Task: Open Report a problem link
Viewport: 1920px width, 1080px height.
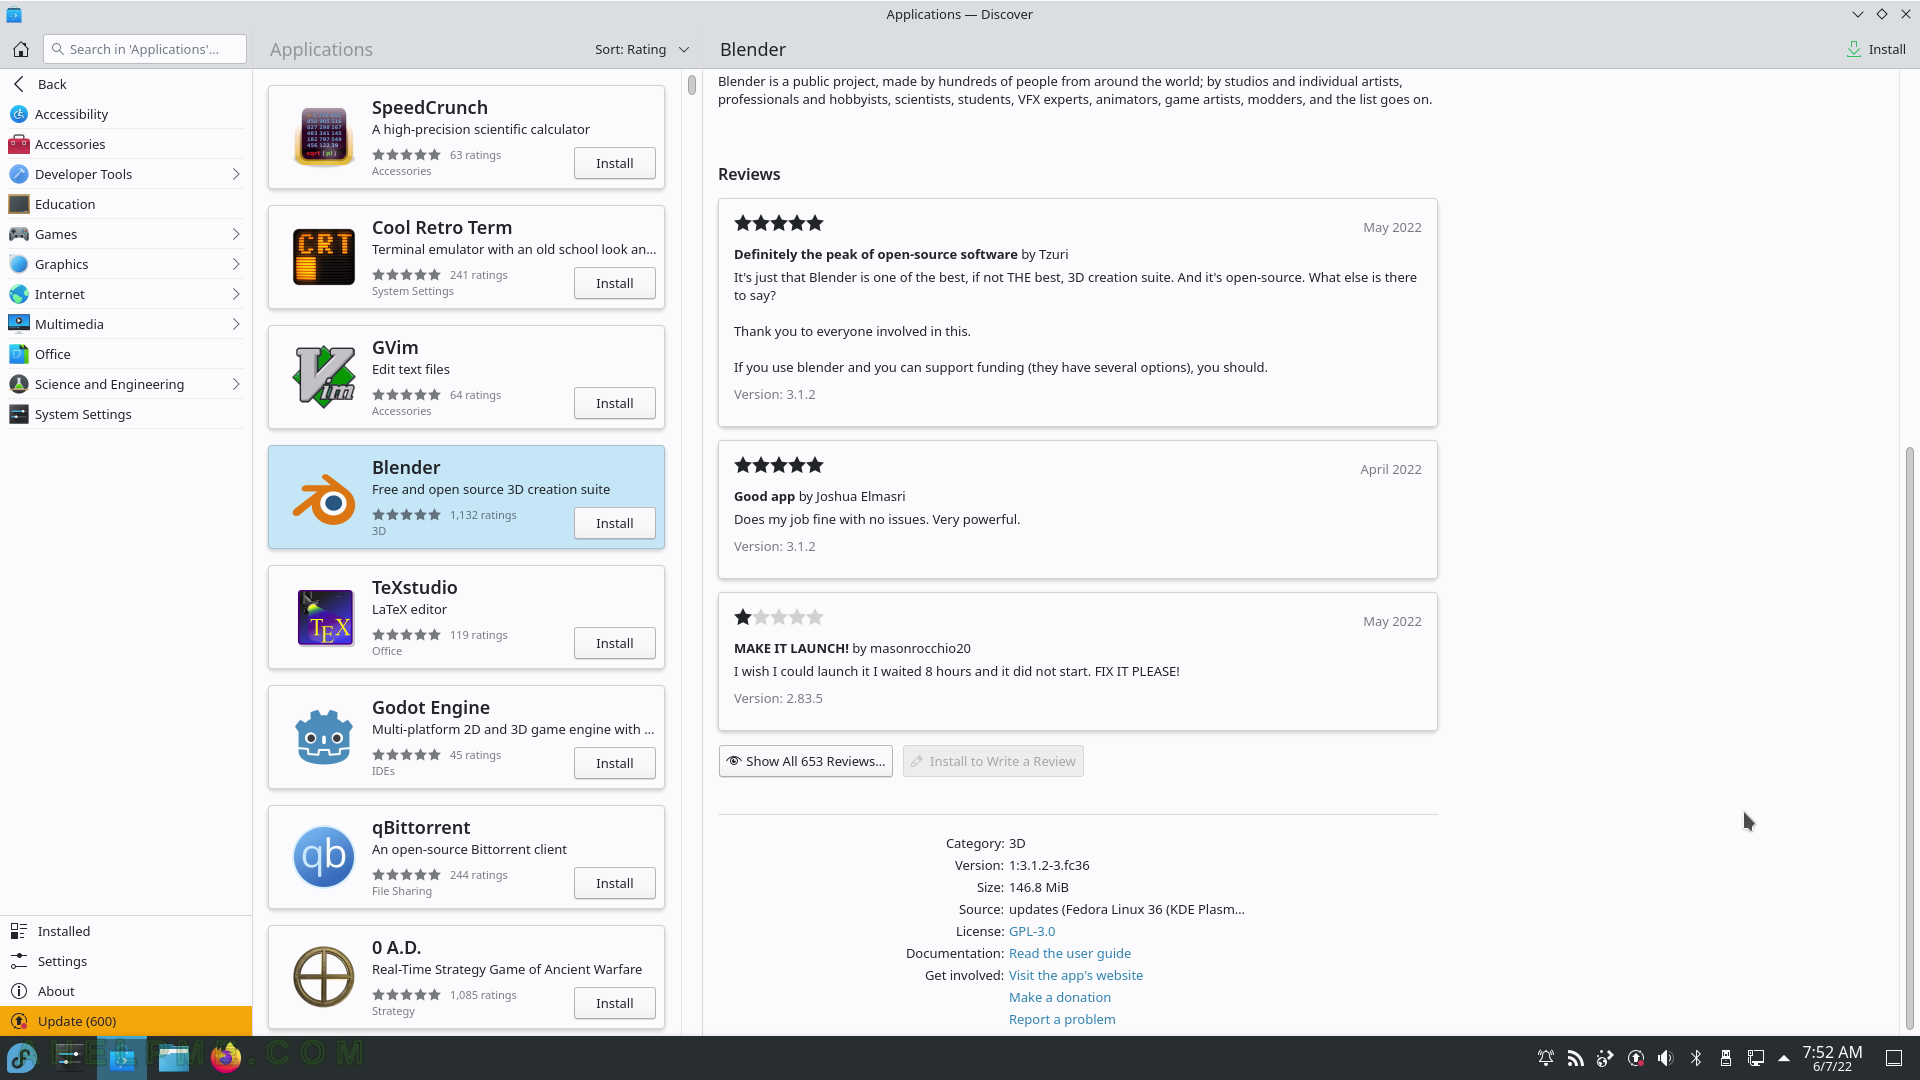Action: [x=1062, y=1019]
